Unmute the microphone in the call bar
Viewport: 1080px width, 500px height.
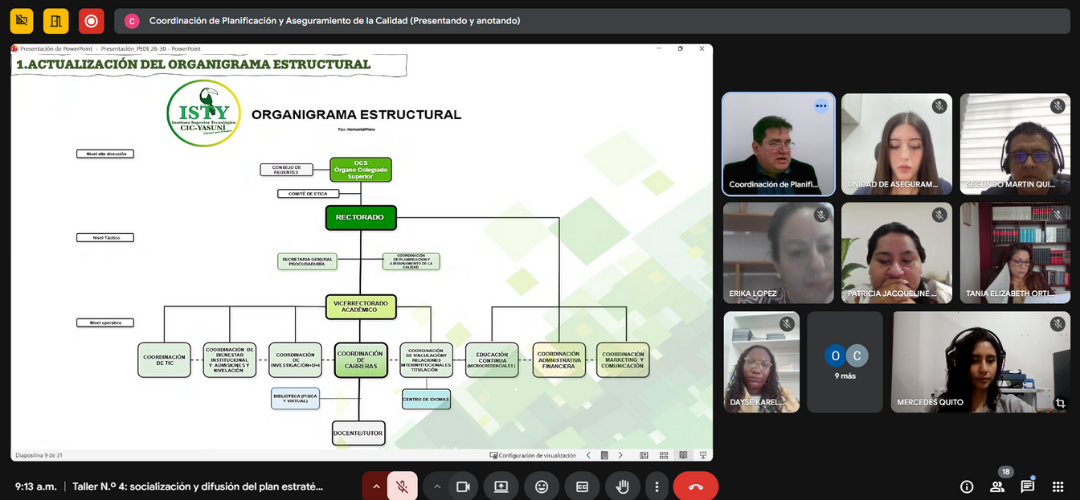pos(402,486)
